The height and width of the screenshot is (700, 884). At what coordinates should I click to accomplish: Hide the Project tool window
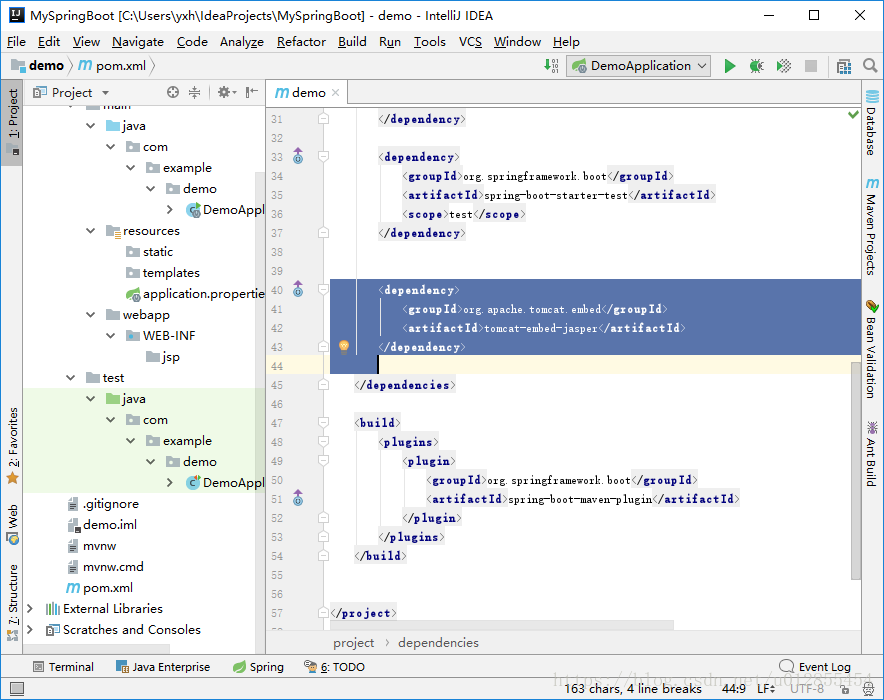point(252,92)
